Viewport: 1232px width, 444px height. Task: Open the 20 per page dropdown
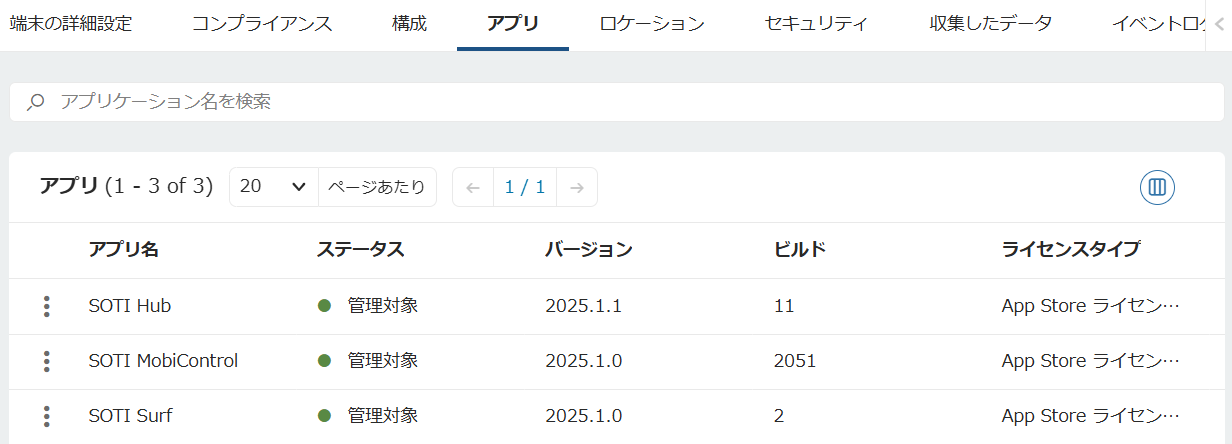coord(273,187)
